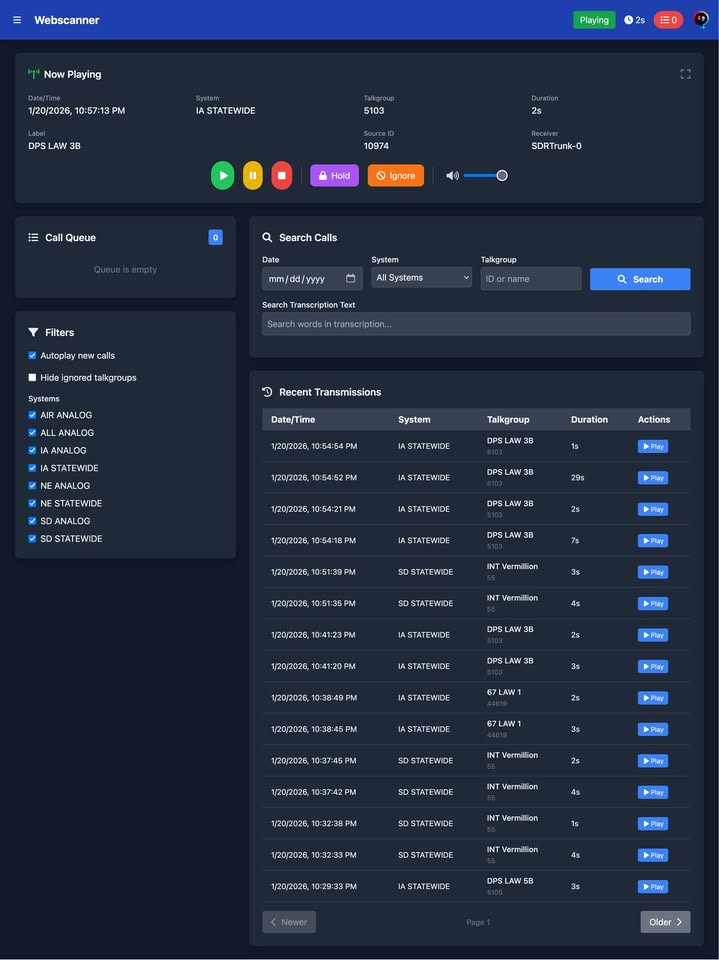Hold the current talkgroup
Viewport: 719px width, 960px height.
(334, 176)
